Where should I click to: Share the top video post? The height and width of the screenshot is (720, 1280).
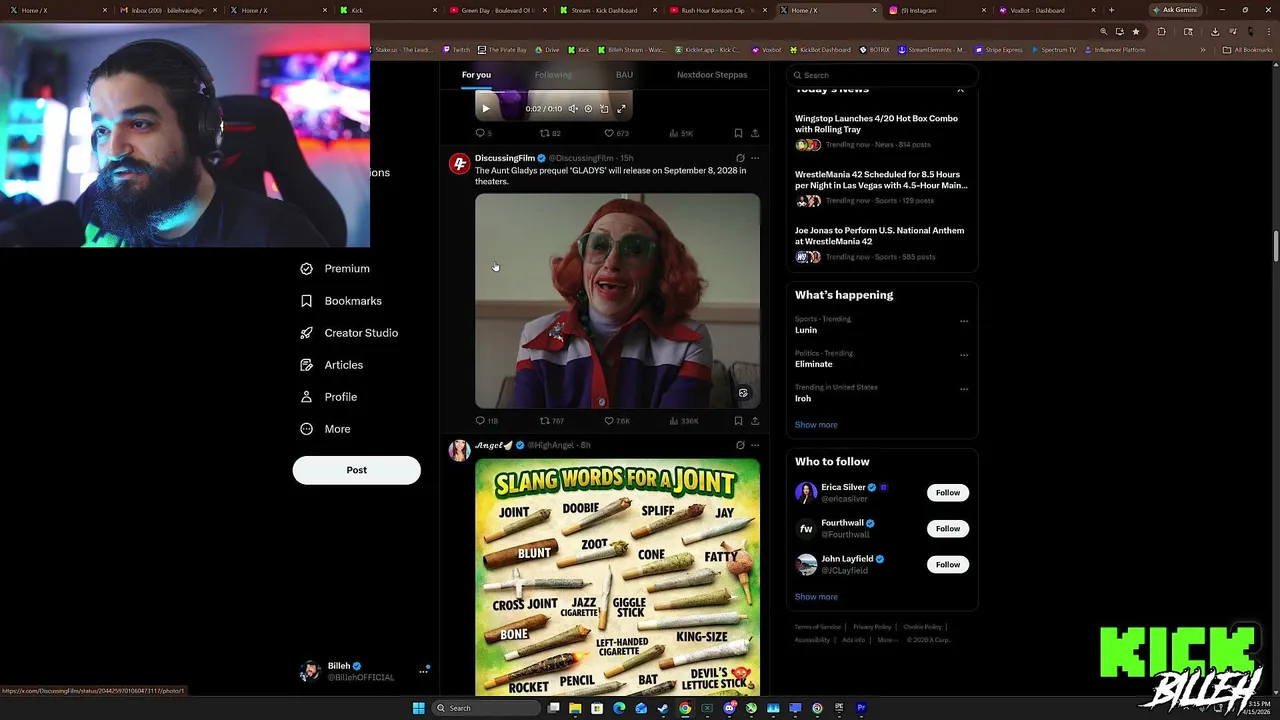(755, 133)
